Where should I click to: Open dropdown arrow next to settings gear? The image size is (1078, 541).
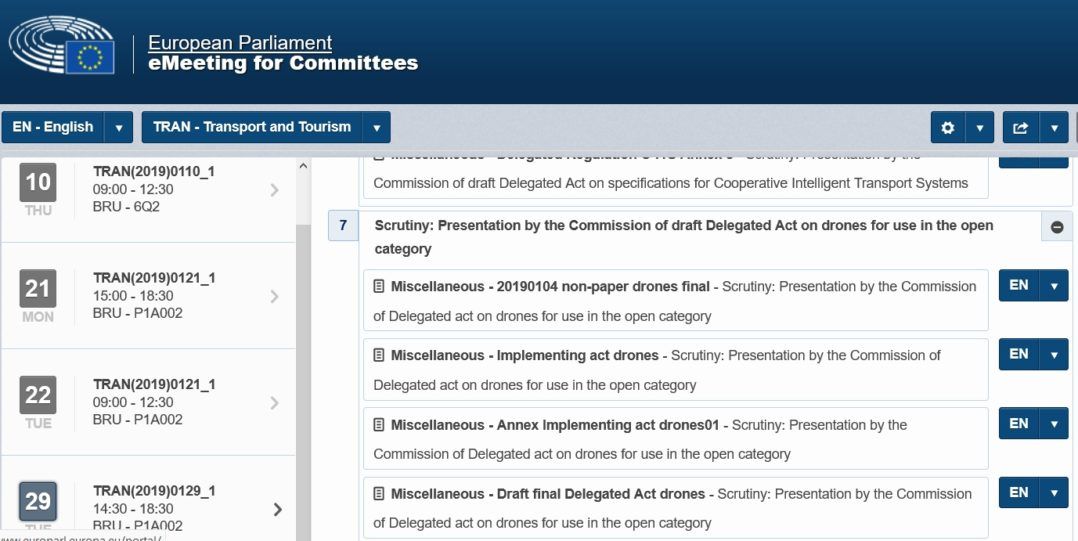point(979,128)
